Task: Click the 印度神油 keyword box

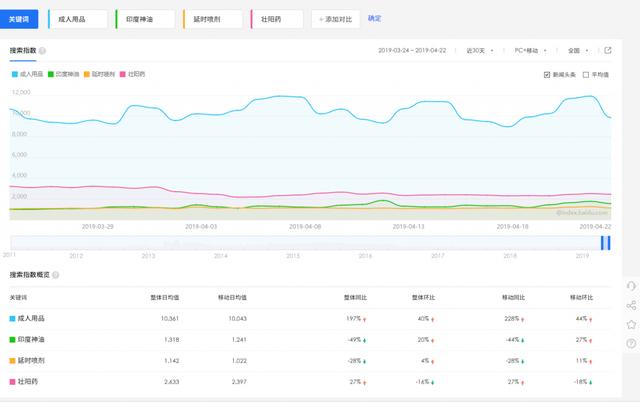Action: [x=145, y=19]
